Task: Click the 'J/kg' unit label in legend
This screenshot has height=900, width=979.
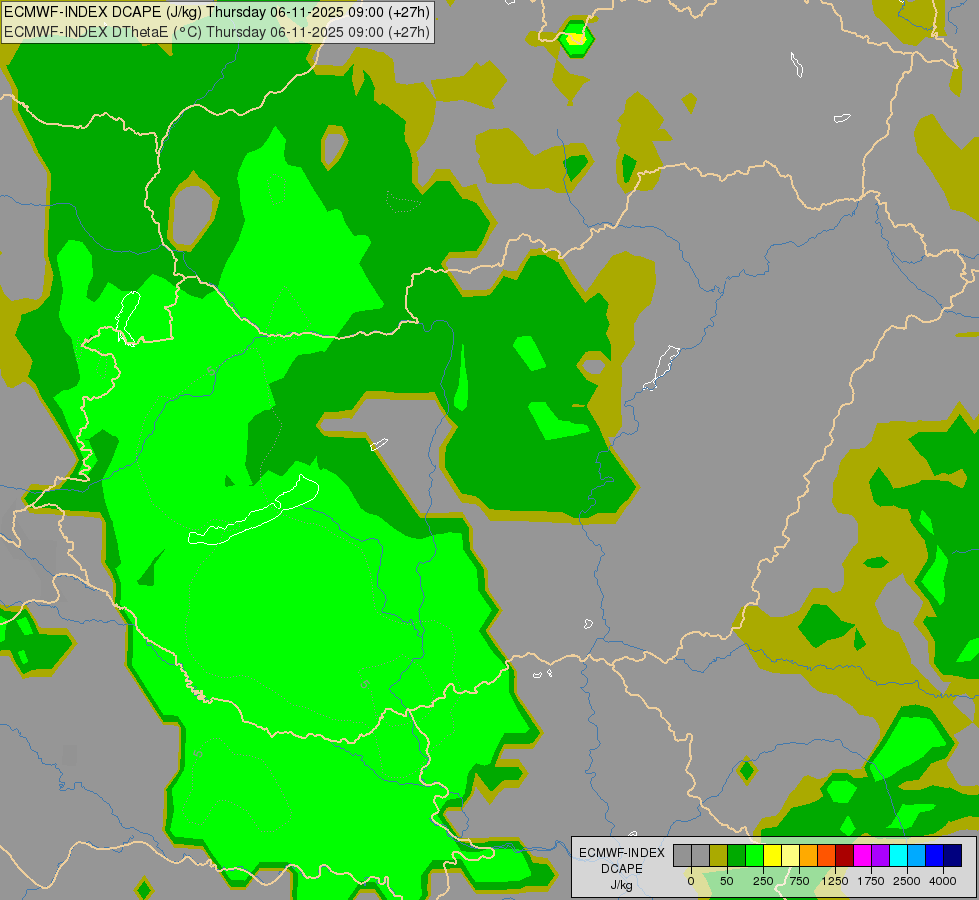Action: point(621,886)
